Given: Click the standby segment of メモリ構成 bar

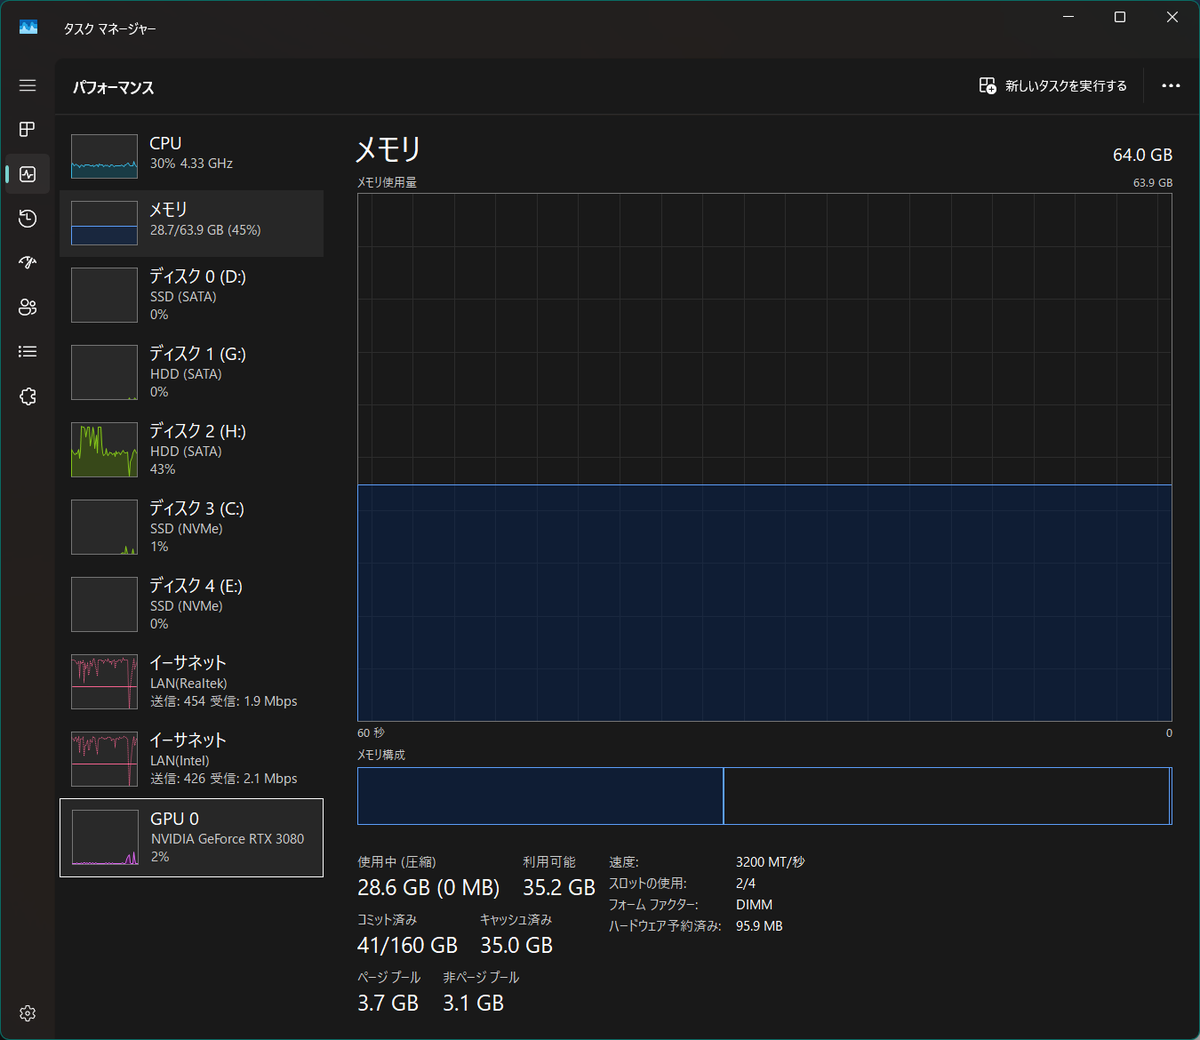Looking at the screenshot, I should click(946, 796).
